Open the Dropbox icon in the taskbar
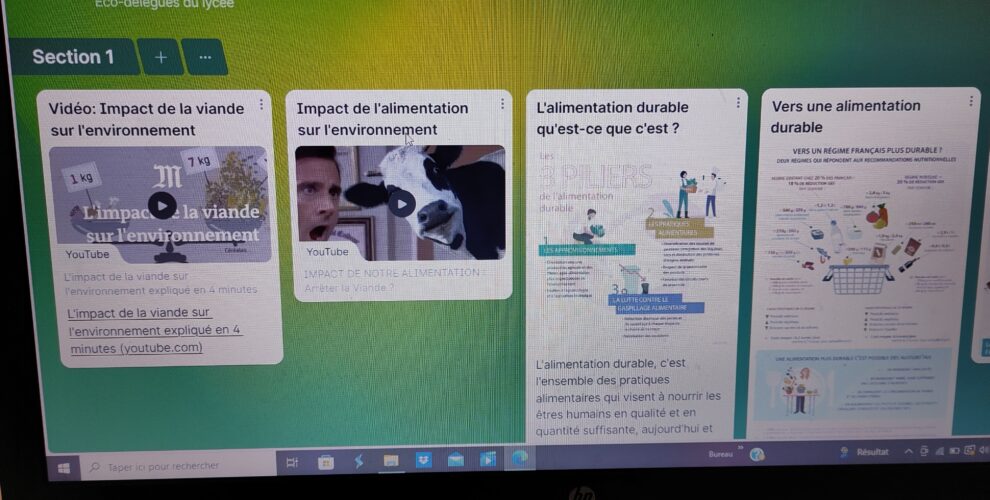This screenshot has height=500, width=990. (x=423, y=460)
